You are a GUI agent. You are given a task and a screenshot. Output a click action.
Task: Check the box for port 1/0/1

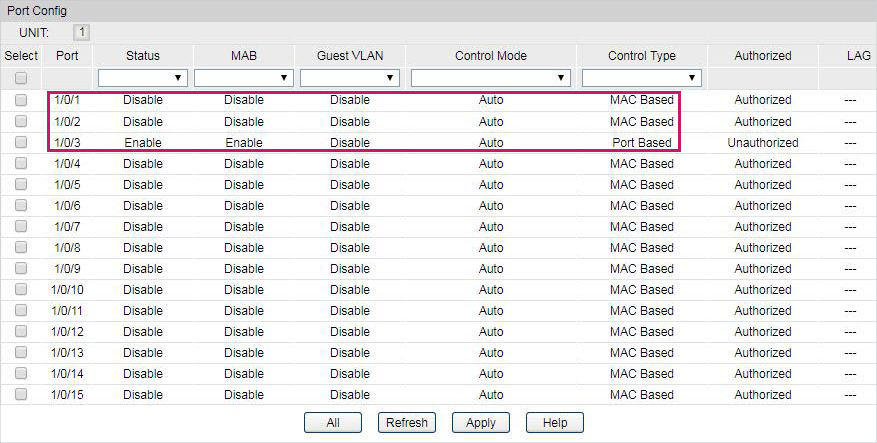[x=21, y=100]
